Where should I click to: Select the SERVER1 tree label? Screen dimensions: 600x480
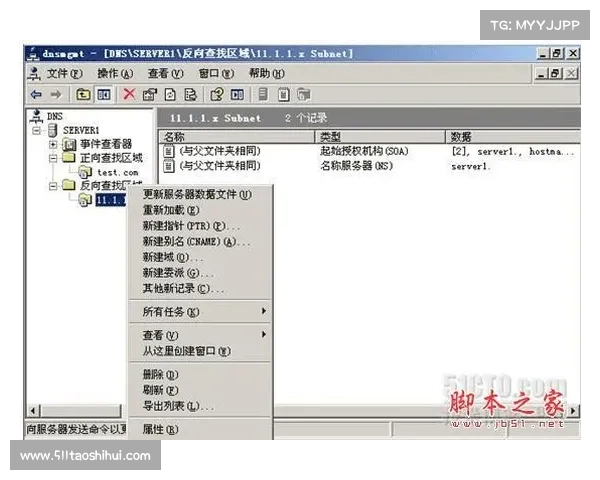tap(81, 131)
